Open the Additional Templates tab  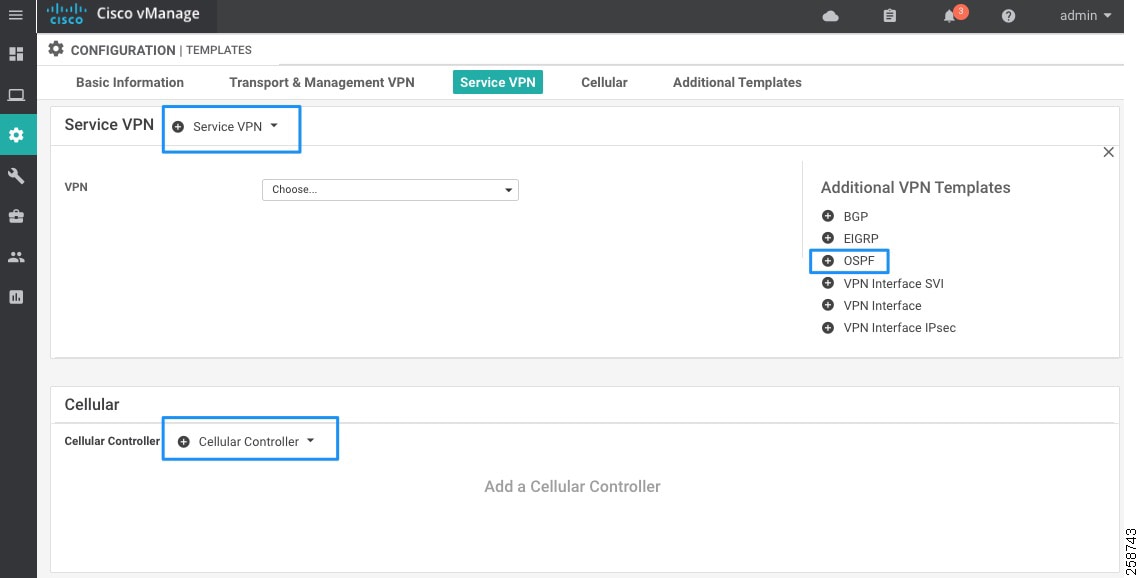[x=737, y=82]
